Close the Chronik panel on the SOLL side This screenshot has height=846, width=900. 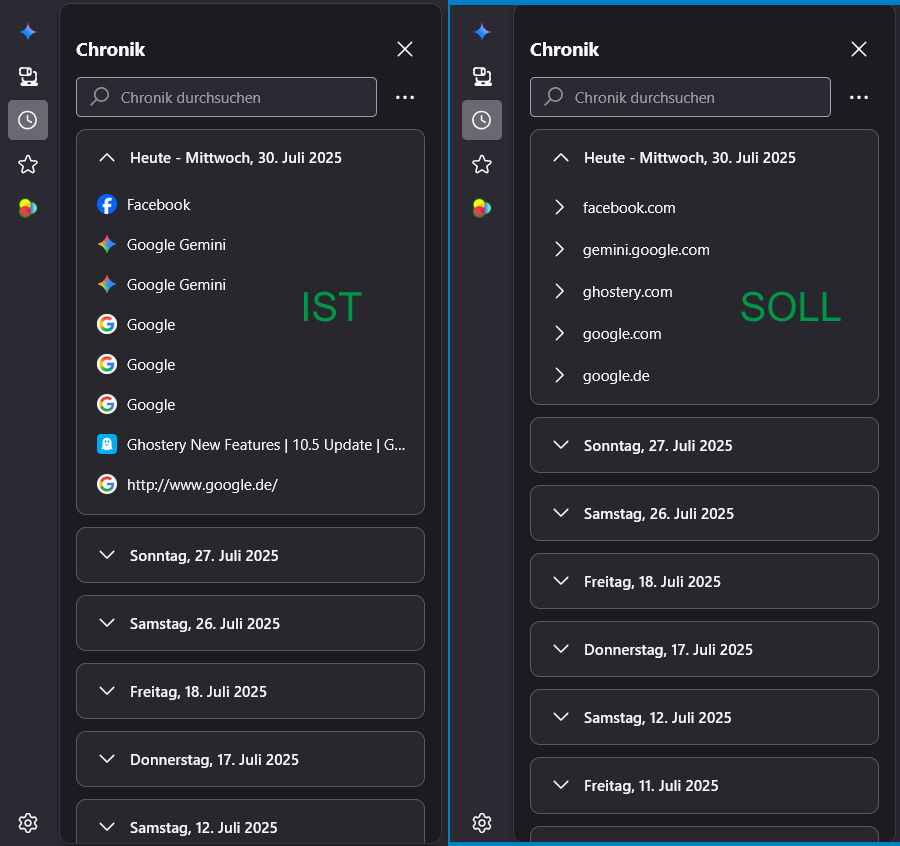[858, 49]
